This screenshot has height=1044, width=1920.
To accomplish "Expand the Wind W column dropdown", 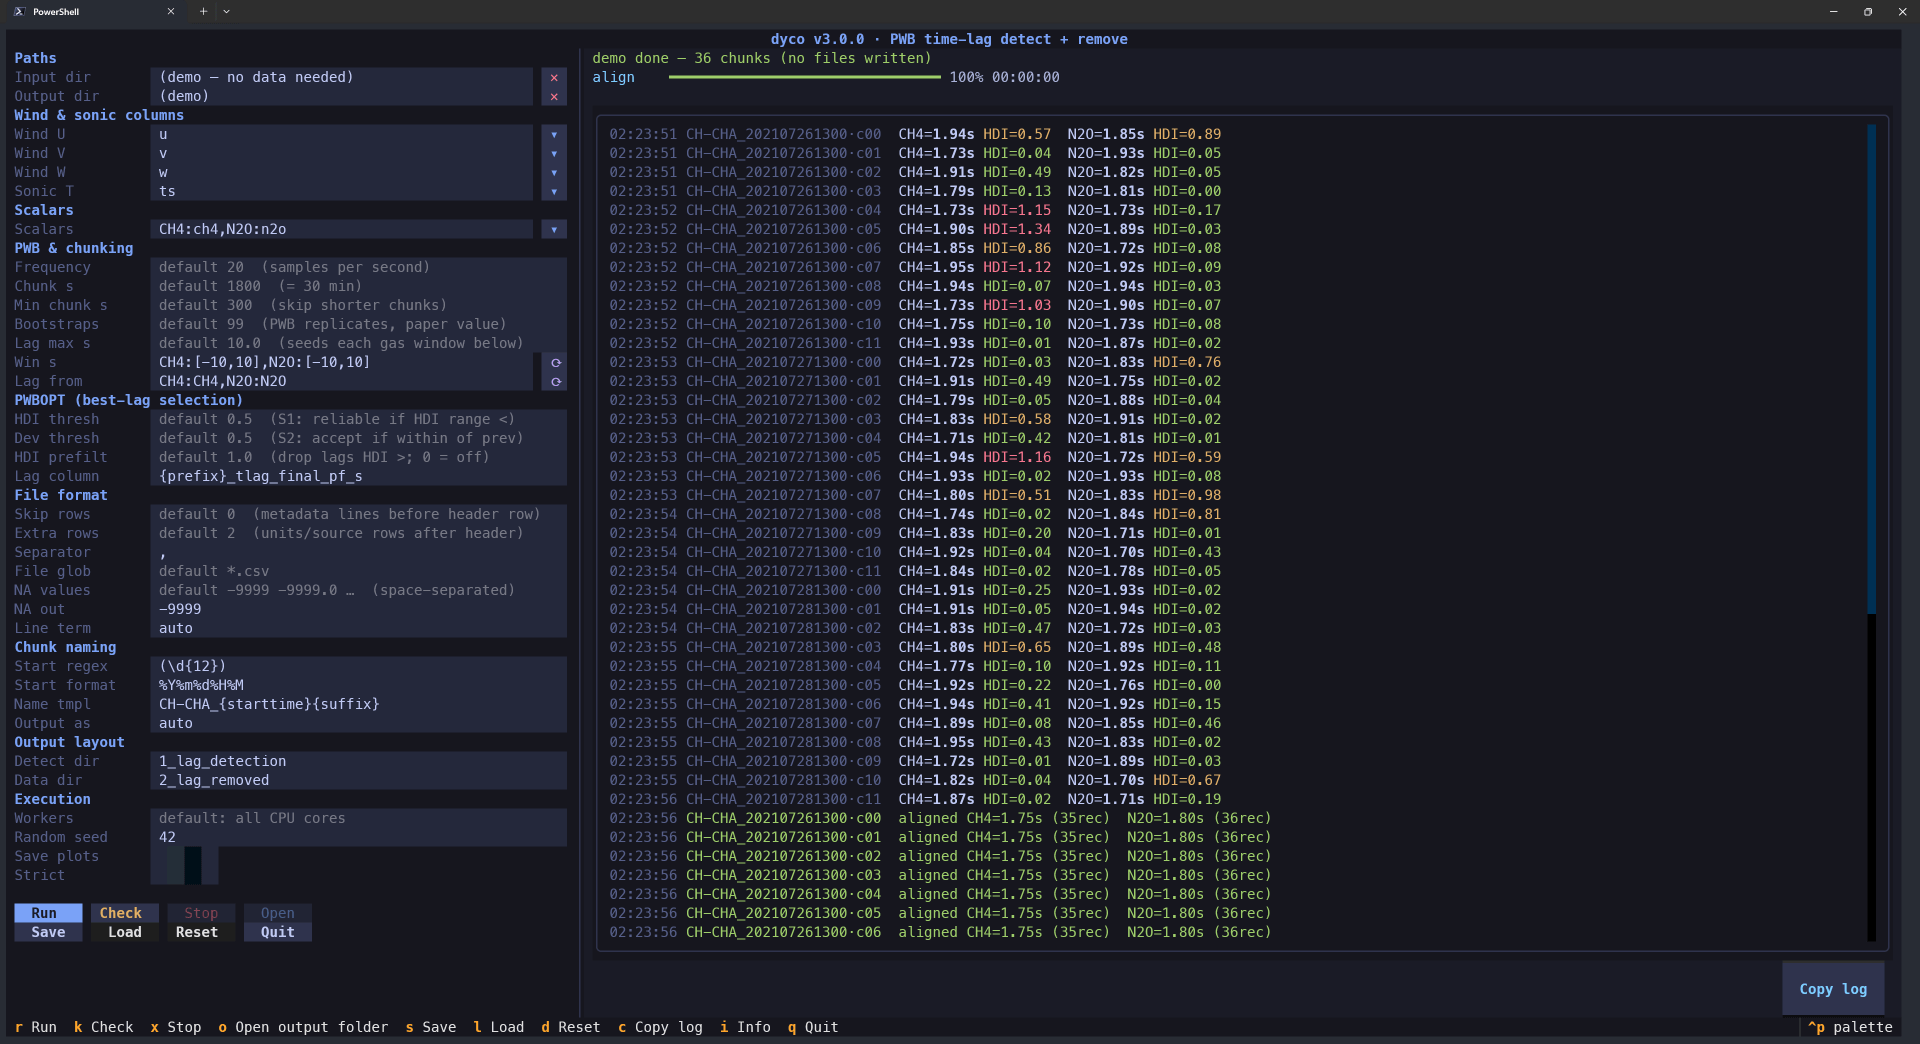I will click(x=554, y=172).
